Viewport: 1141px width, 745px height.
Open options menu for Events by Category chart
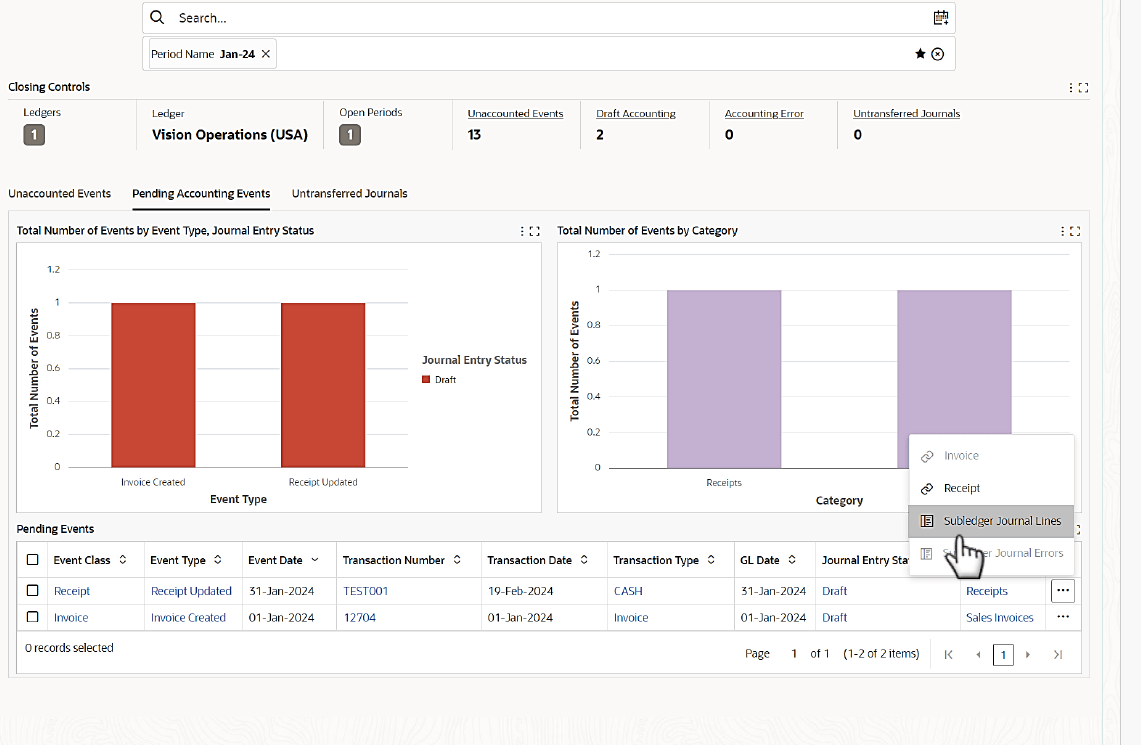click(1062, 231)
